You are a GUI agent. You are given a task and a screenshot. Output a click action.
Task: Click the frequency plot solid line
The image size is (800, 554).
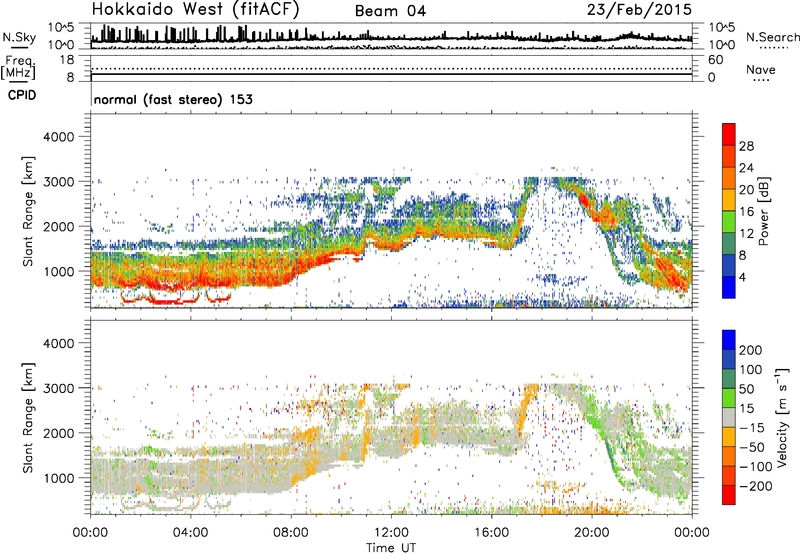click(x=391, y=74)
